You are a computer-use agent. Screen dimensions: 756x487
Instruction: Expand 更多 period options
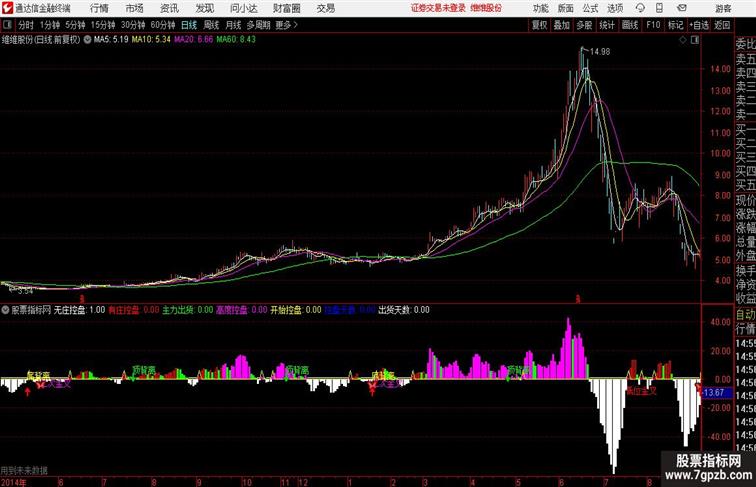[x=287, y=25]
